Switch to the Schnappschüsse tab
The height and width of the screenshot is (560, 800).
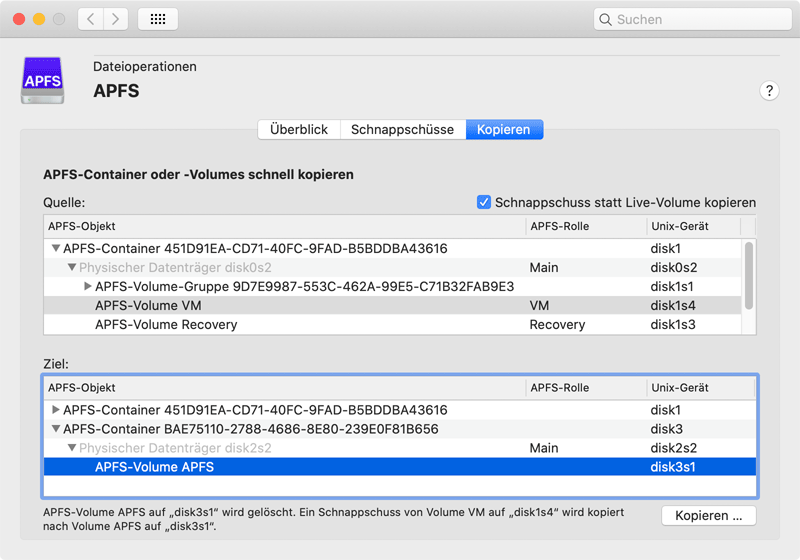click(403, 130)
